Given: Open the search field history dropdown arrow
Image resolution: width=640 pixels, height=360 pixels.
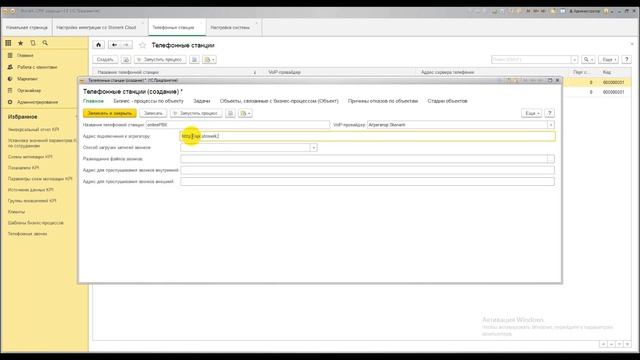Looking at the screenshot, I should (574, 60).
